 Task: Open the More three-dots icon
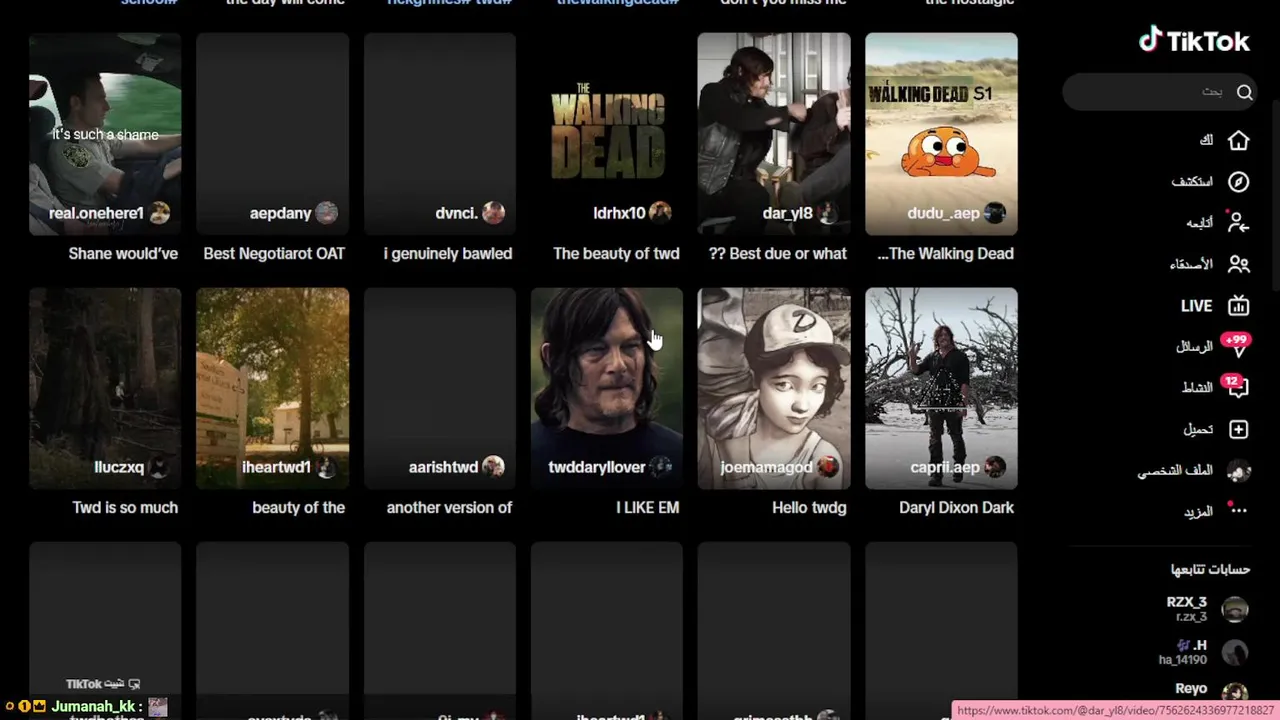1238,510
